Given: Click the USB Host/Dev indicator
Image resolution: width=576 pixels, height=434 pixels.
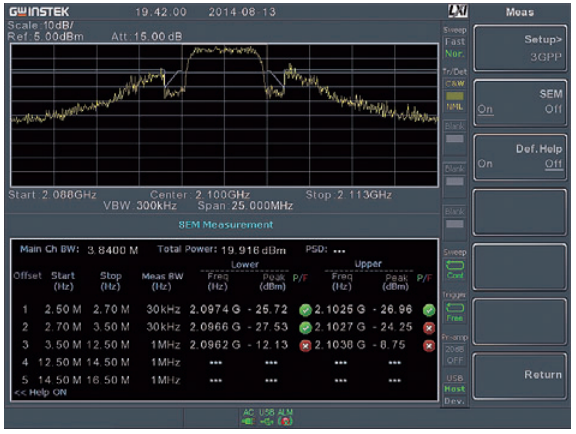Looking at the screenshot, I should coord(455,390).
